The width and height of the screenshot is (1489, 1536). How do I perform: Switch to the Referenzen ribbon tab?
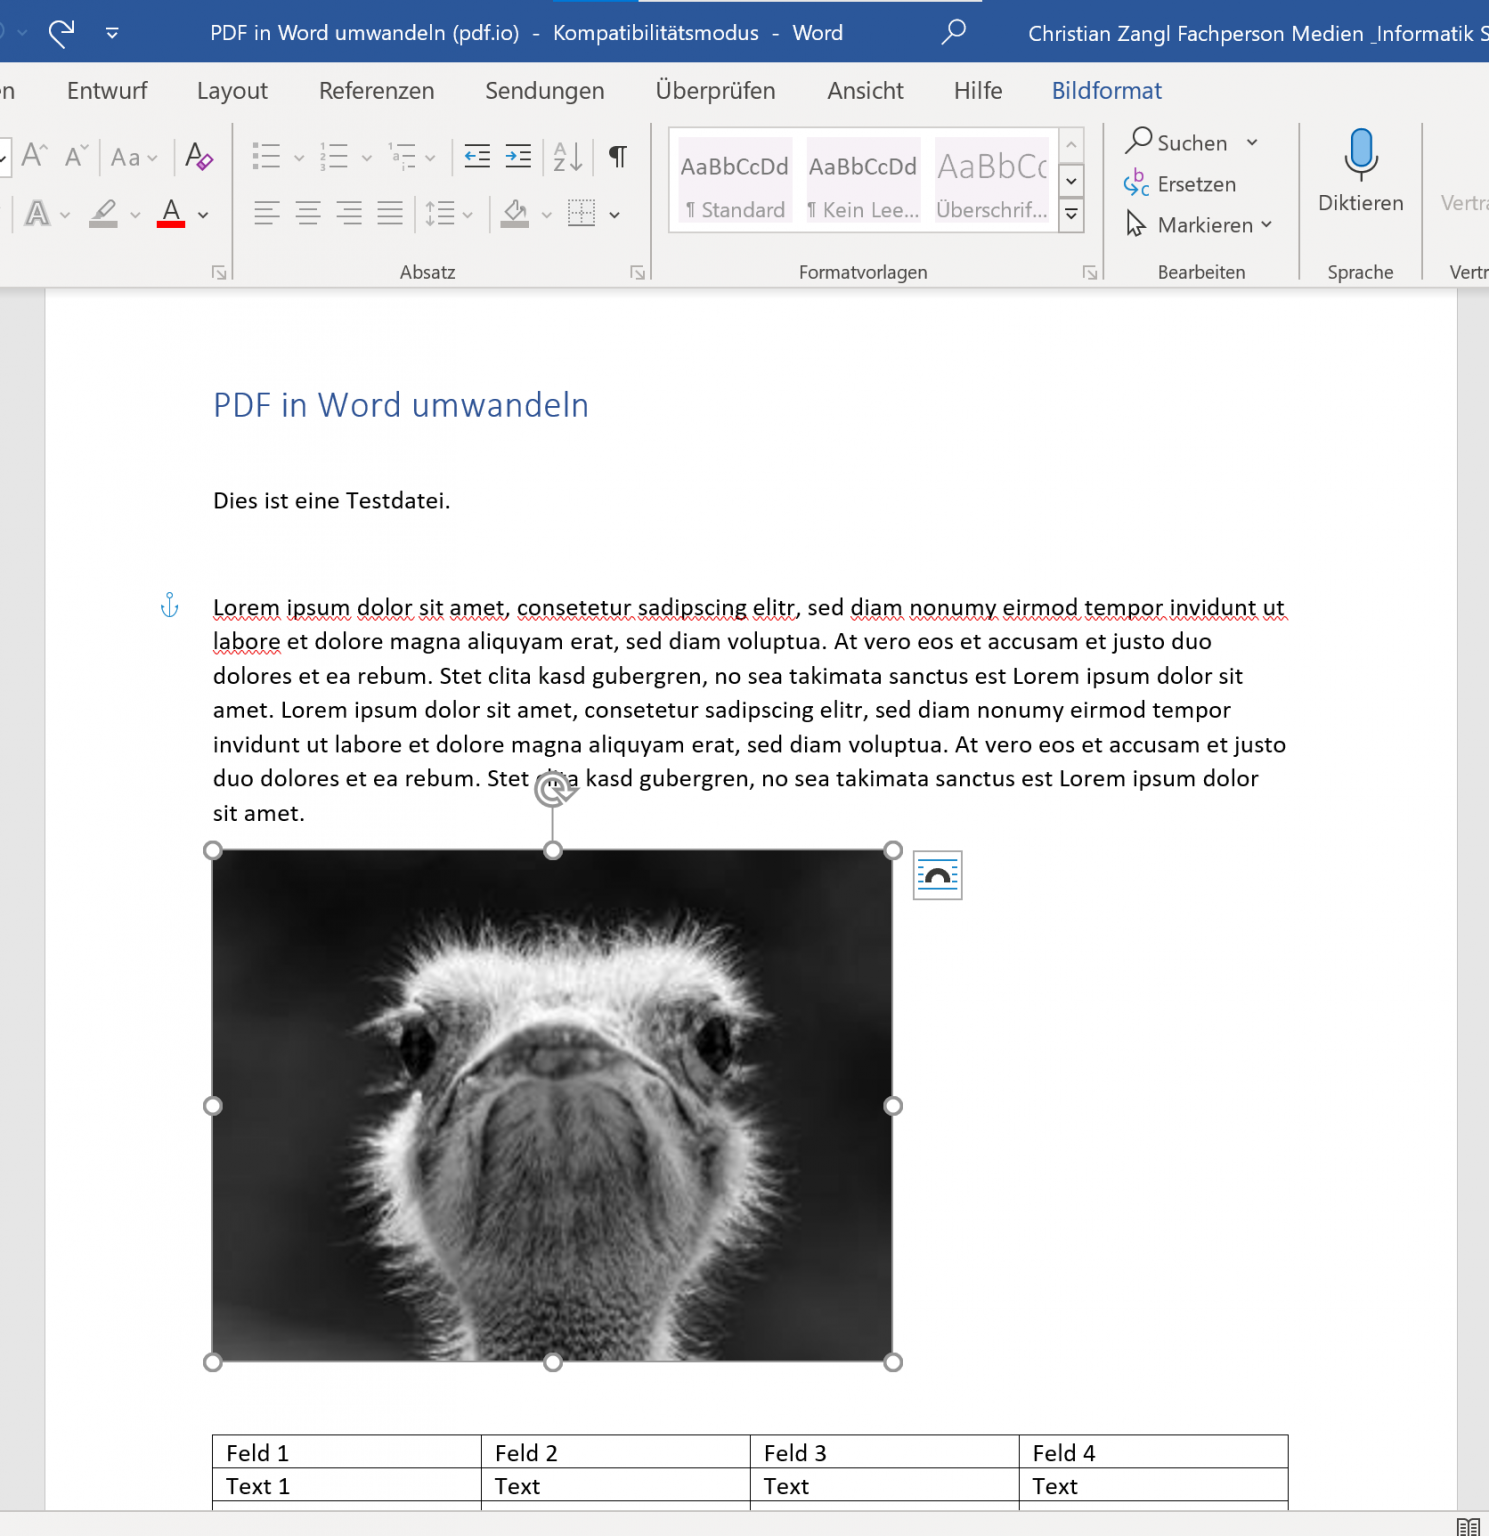tap(377, 90)
